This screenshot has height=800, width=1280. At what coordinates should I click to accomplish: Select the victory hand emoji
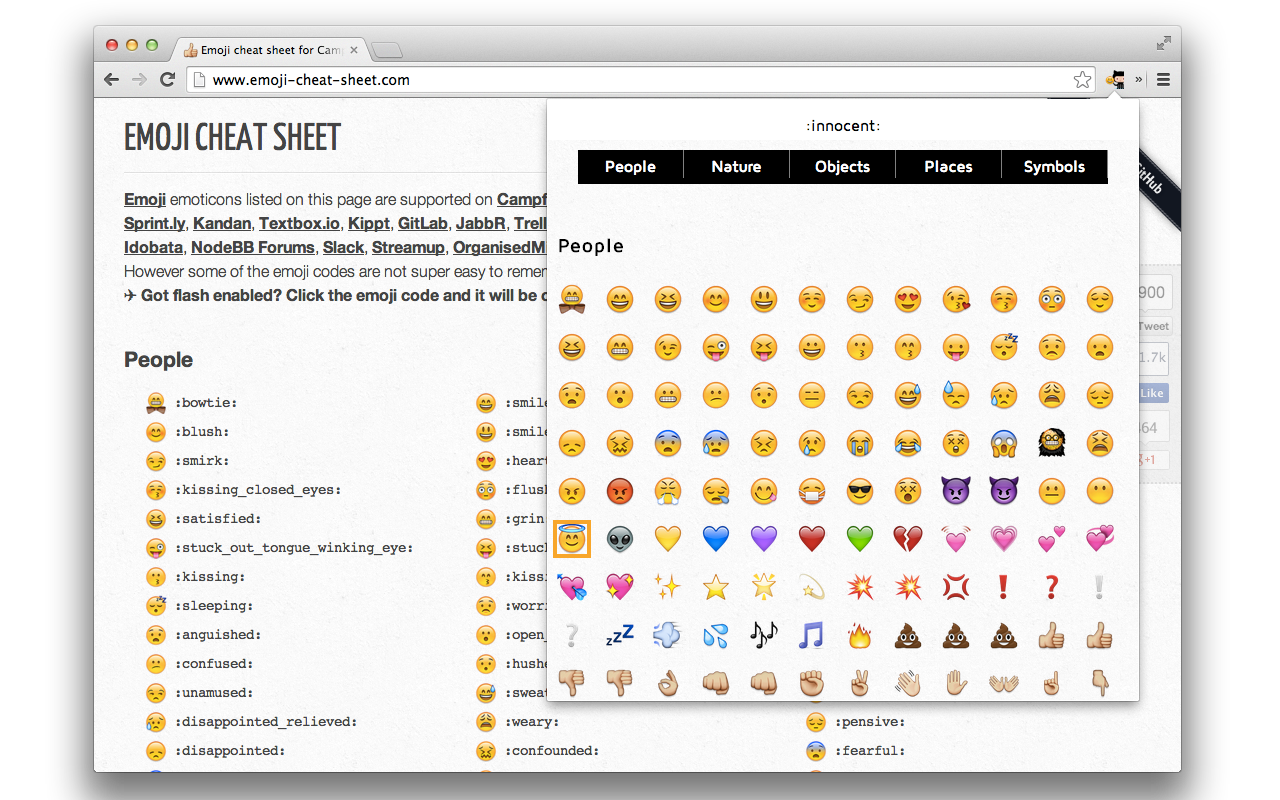pyautogui.click(x=859, y=683)
